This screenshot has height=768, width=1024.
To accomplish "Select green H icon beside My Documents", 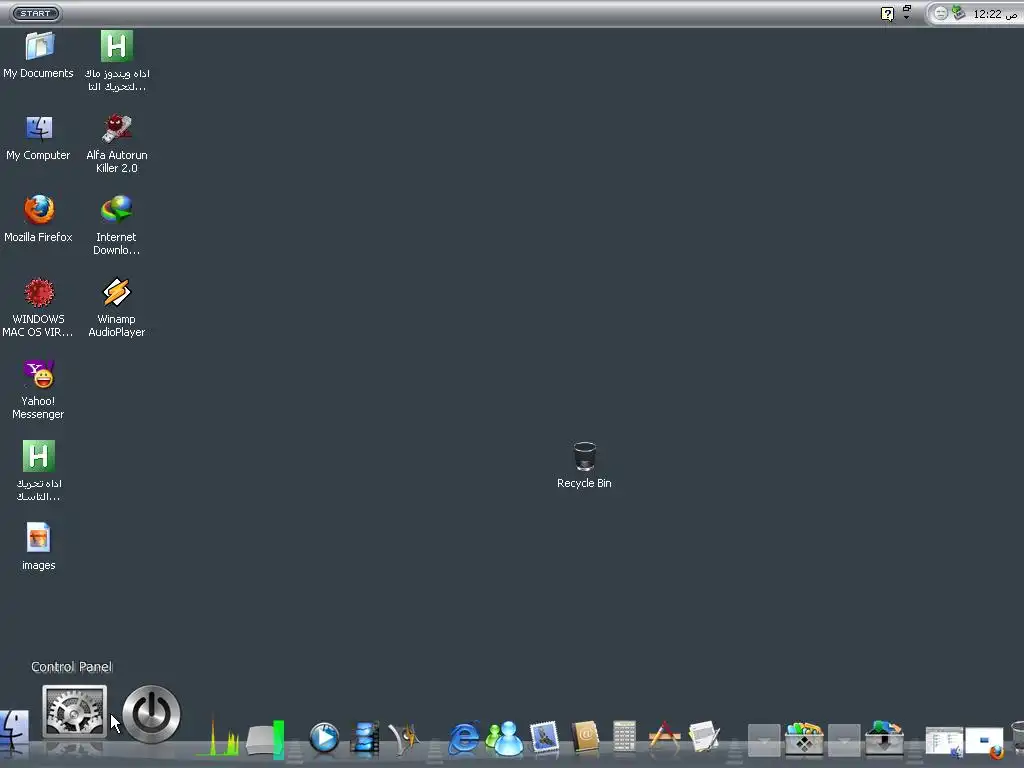I will pyautogui.click(x=117, y=46).
